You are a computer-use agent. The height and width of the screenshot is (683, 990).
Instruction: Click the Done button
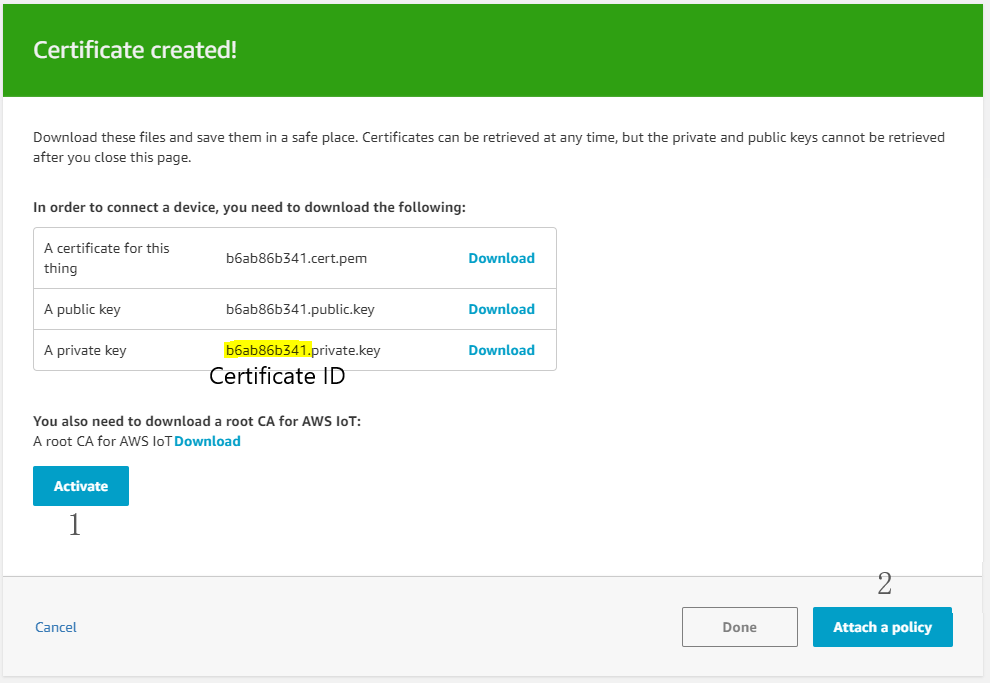[x=739, y=626]
